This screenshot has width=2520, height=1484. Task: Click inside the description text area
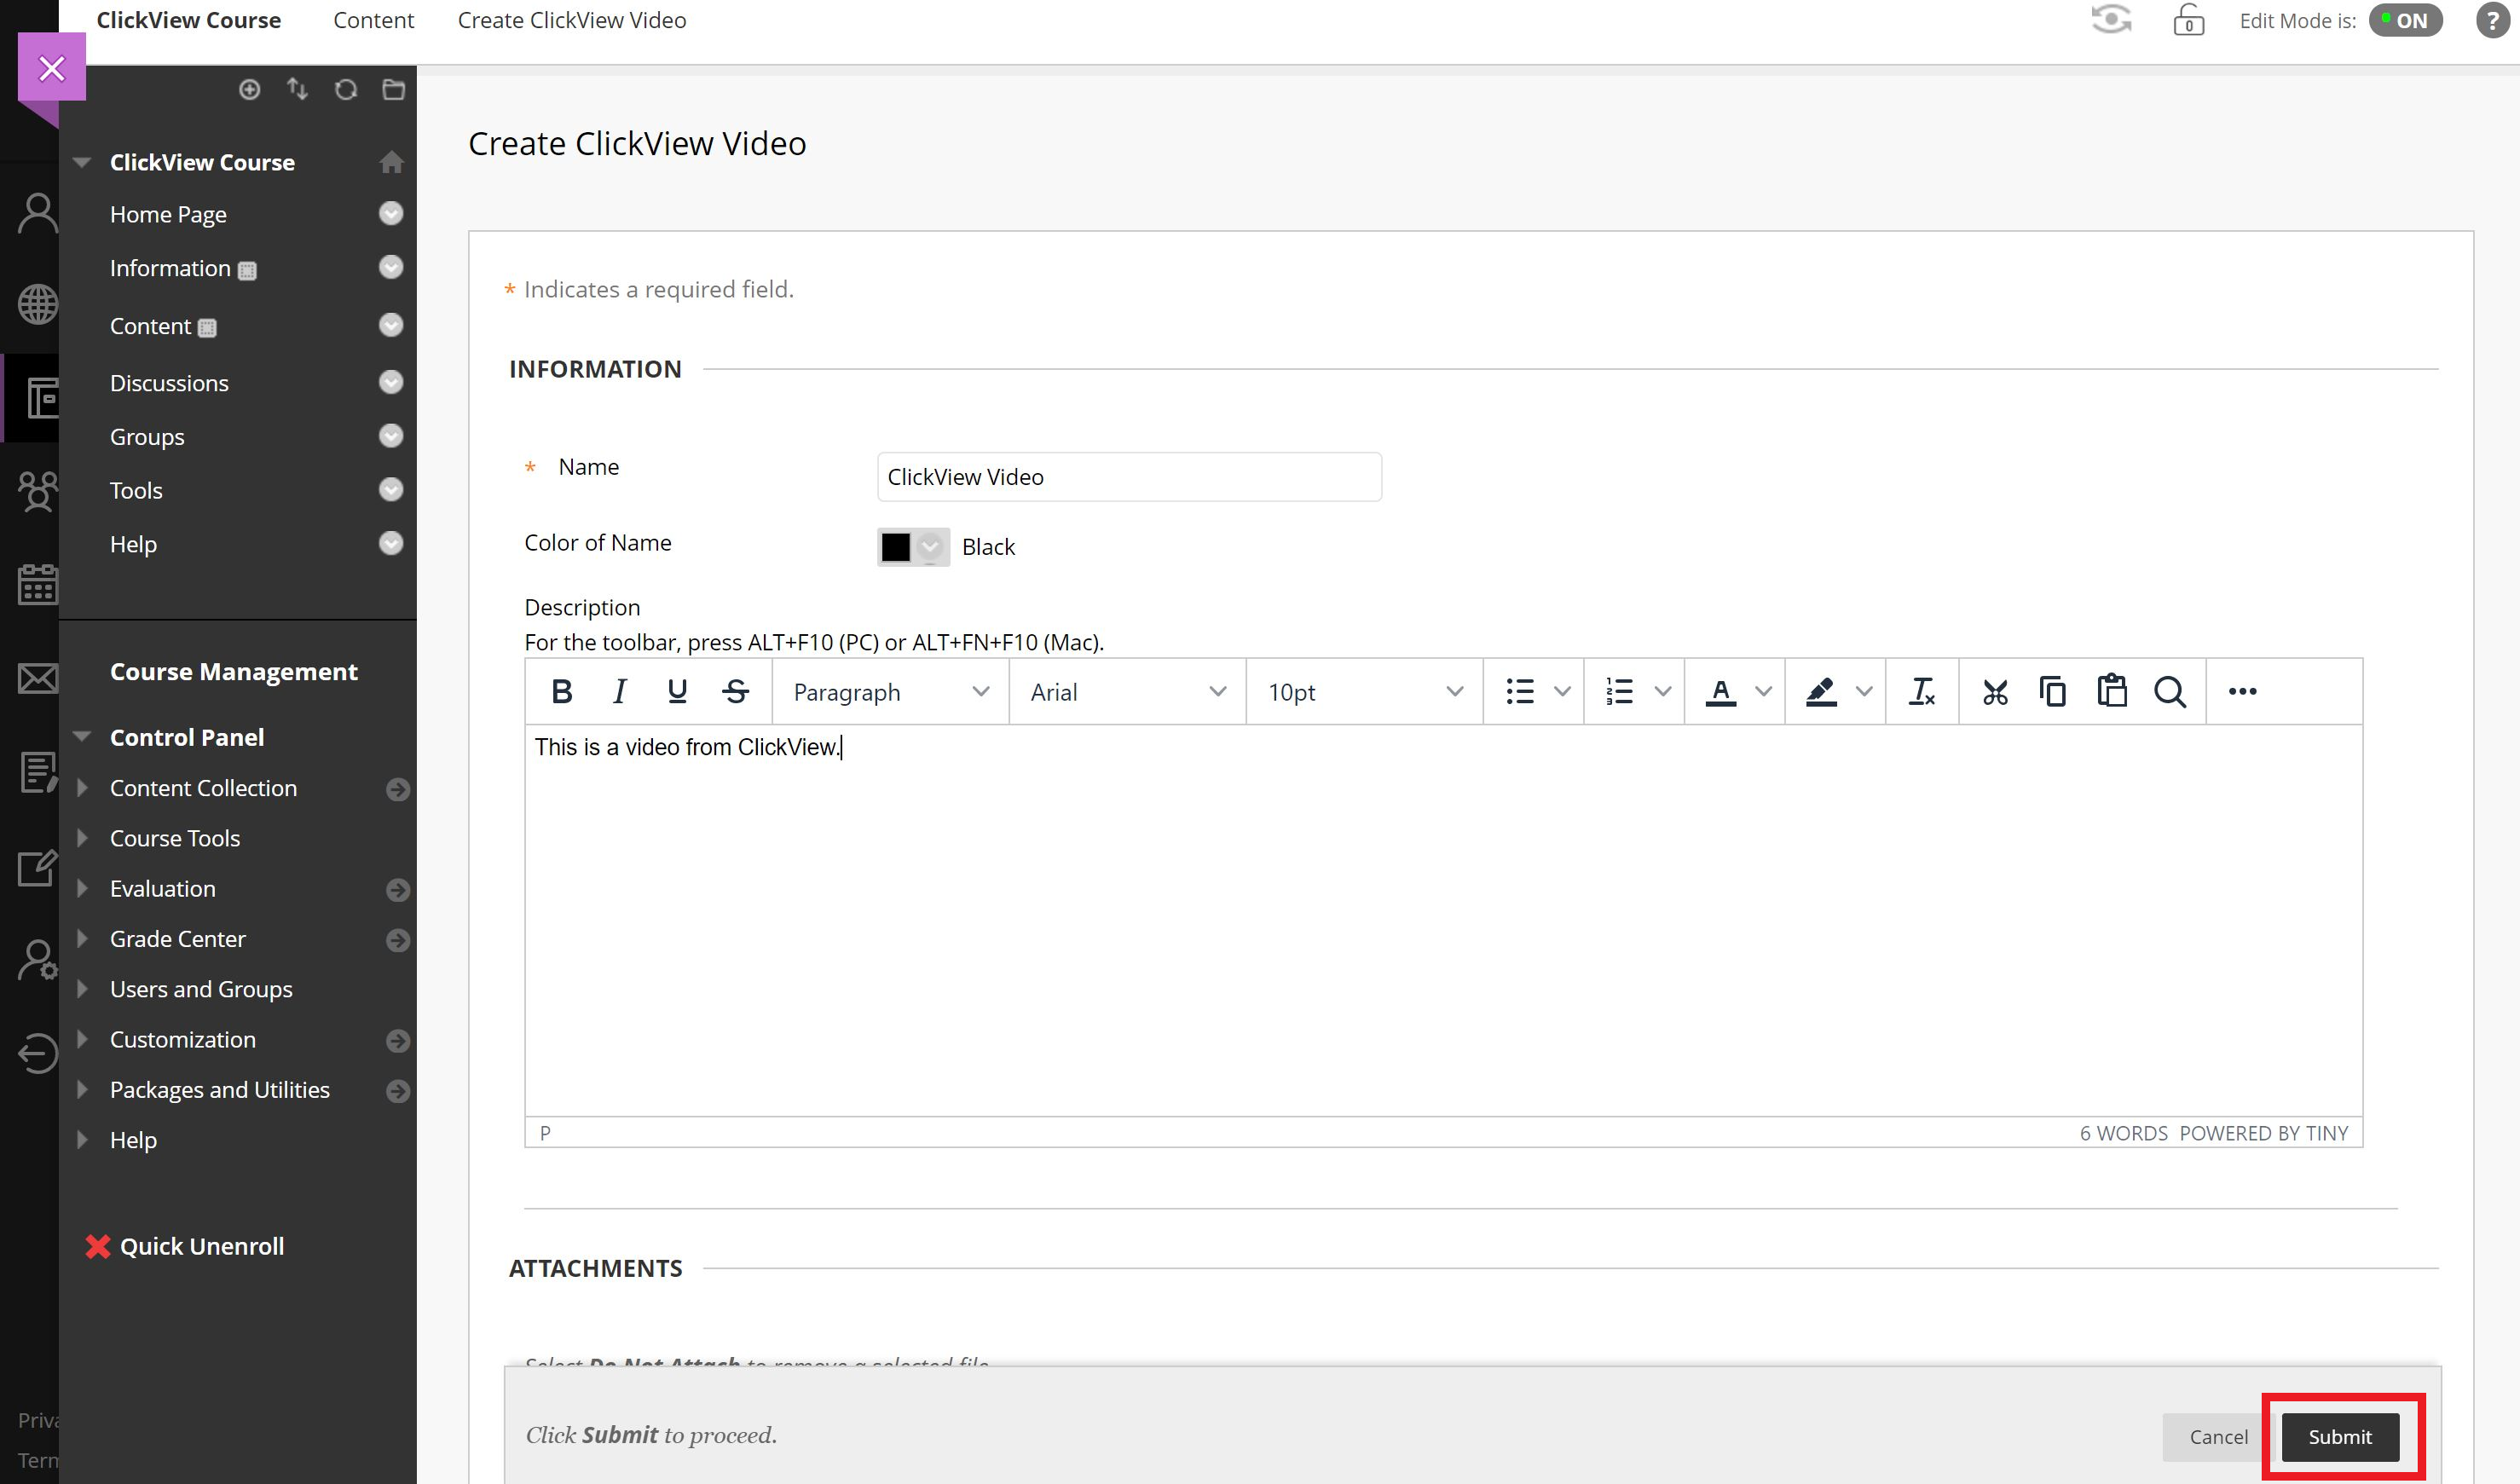coord(1443,920)
